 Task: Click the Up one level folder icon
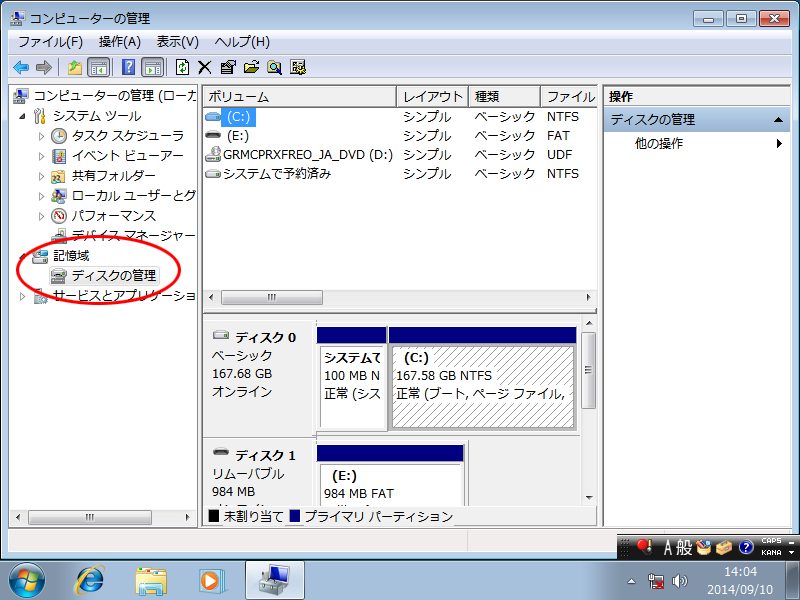point(74,67)
